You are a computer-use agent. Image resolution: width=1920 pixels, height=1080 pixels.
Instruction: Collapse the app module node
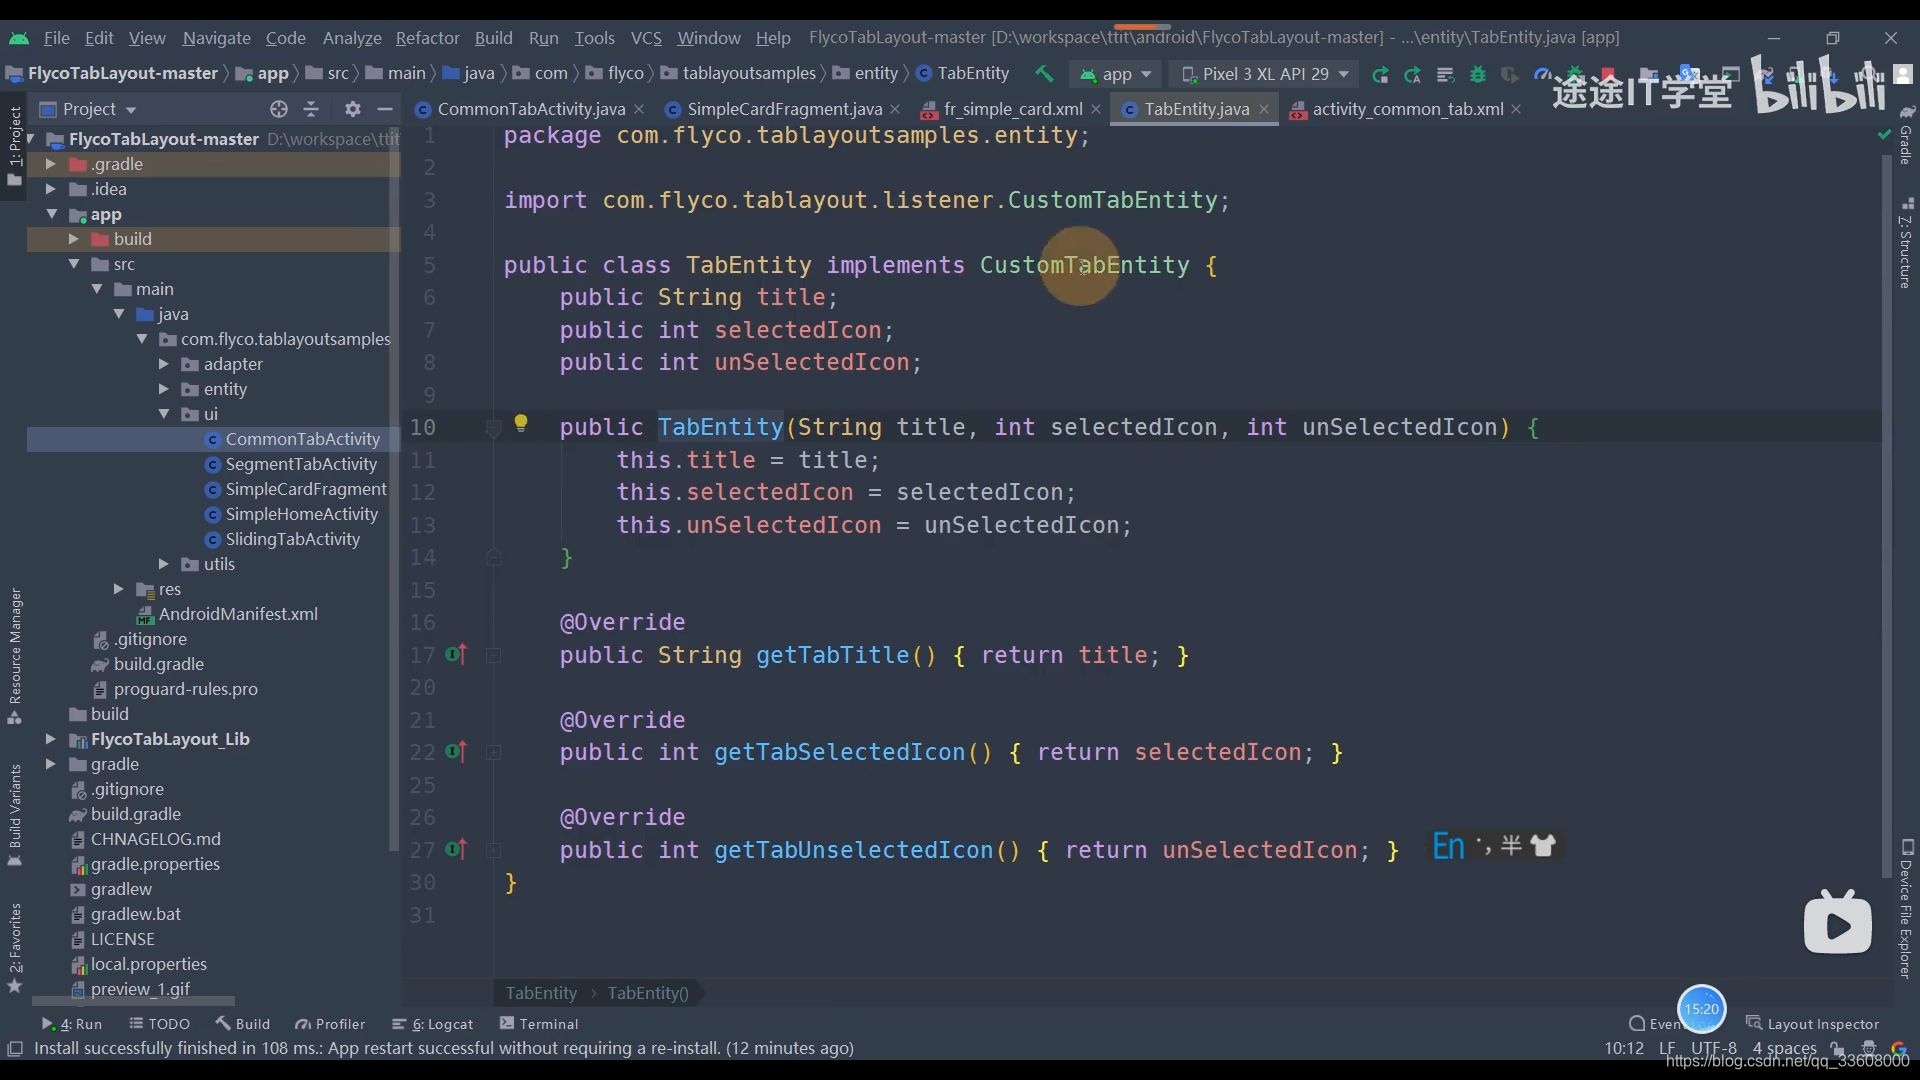[51, 214]
